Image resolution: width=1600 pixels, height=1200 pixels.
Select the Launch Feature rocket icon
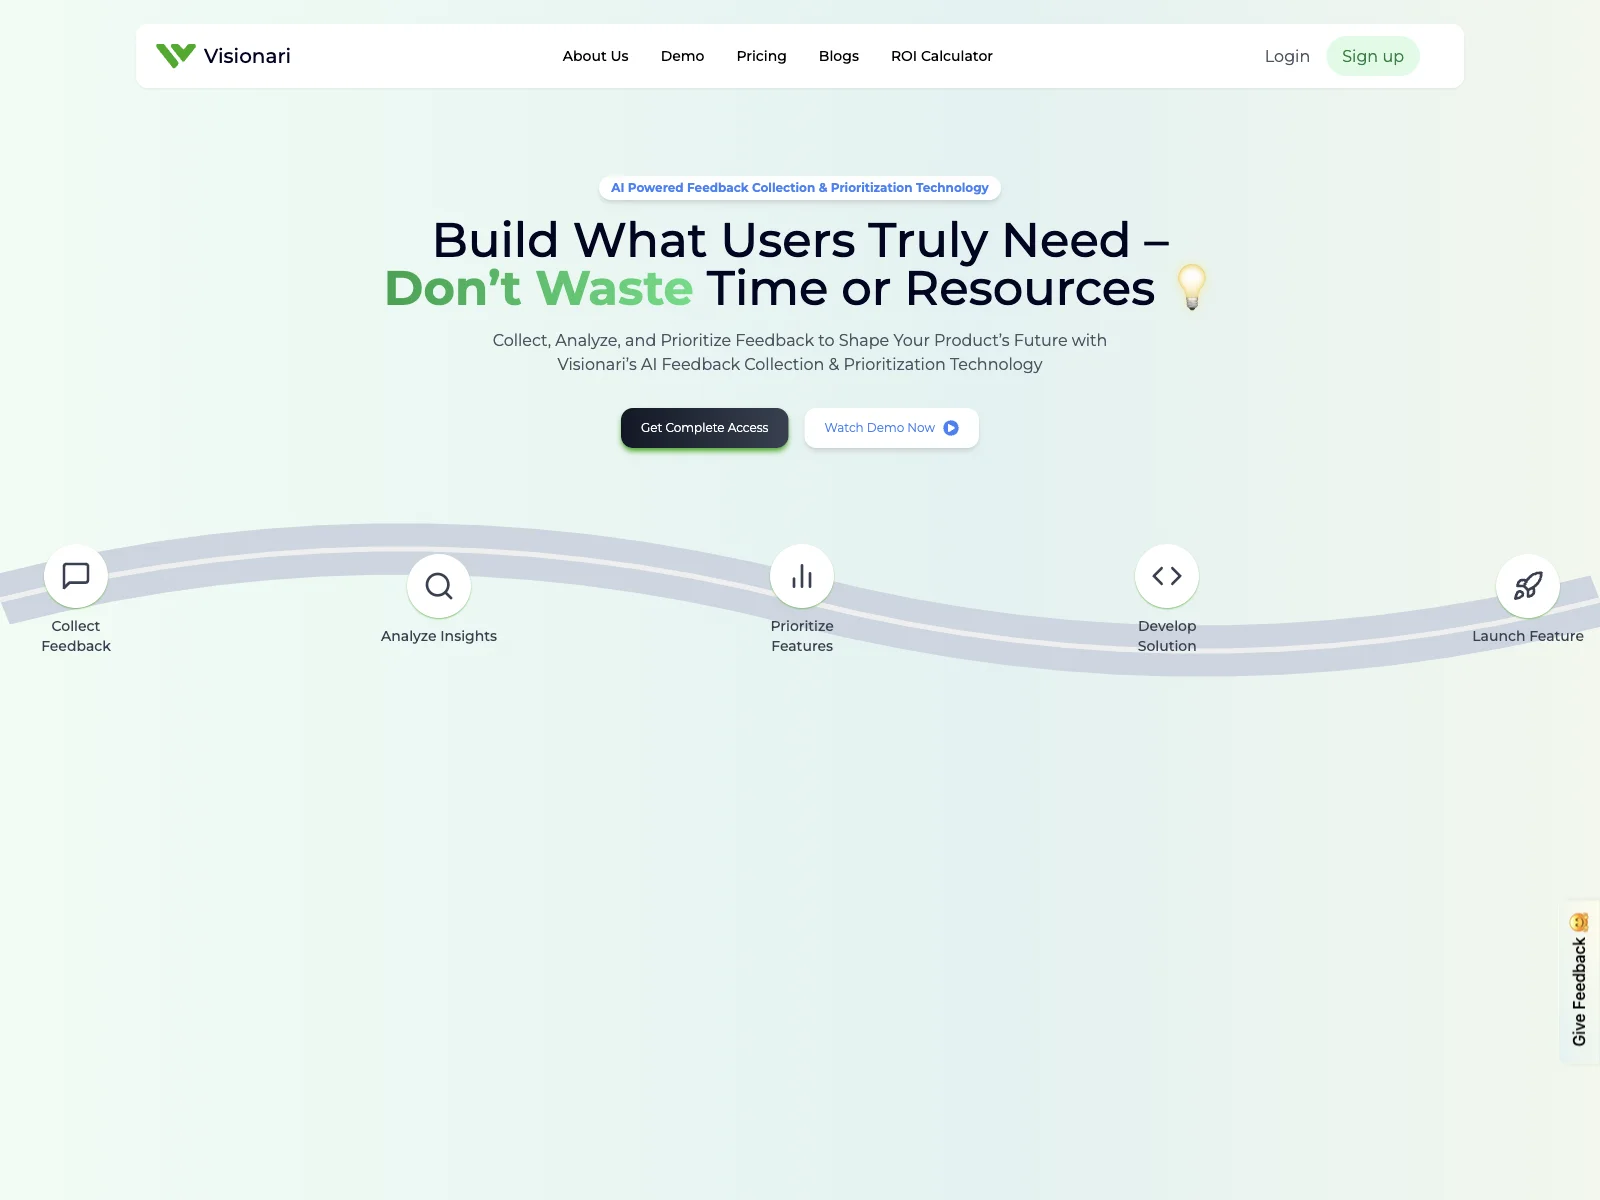(x=1528, y=586)
